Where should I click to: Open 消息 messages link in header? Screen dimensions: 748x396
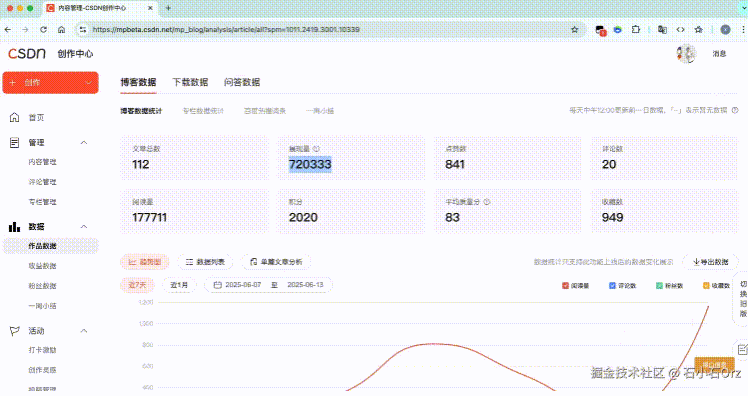tap(719, 54)
